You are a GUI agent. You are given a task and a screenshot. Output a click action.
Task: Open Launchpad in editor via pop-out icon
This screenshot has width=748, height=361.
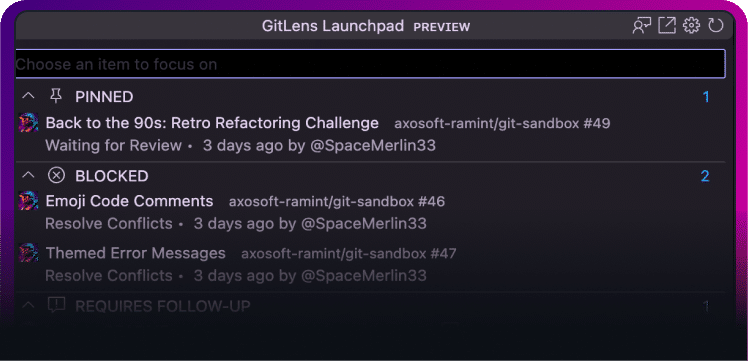click(667, 25)
